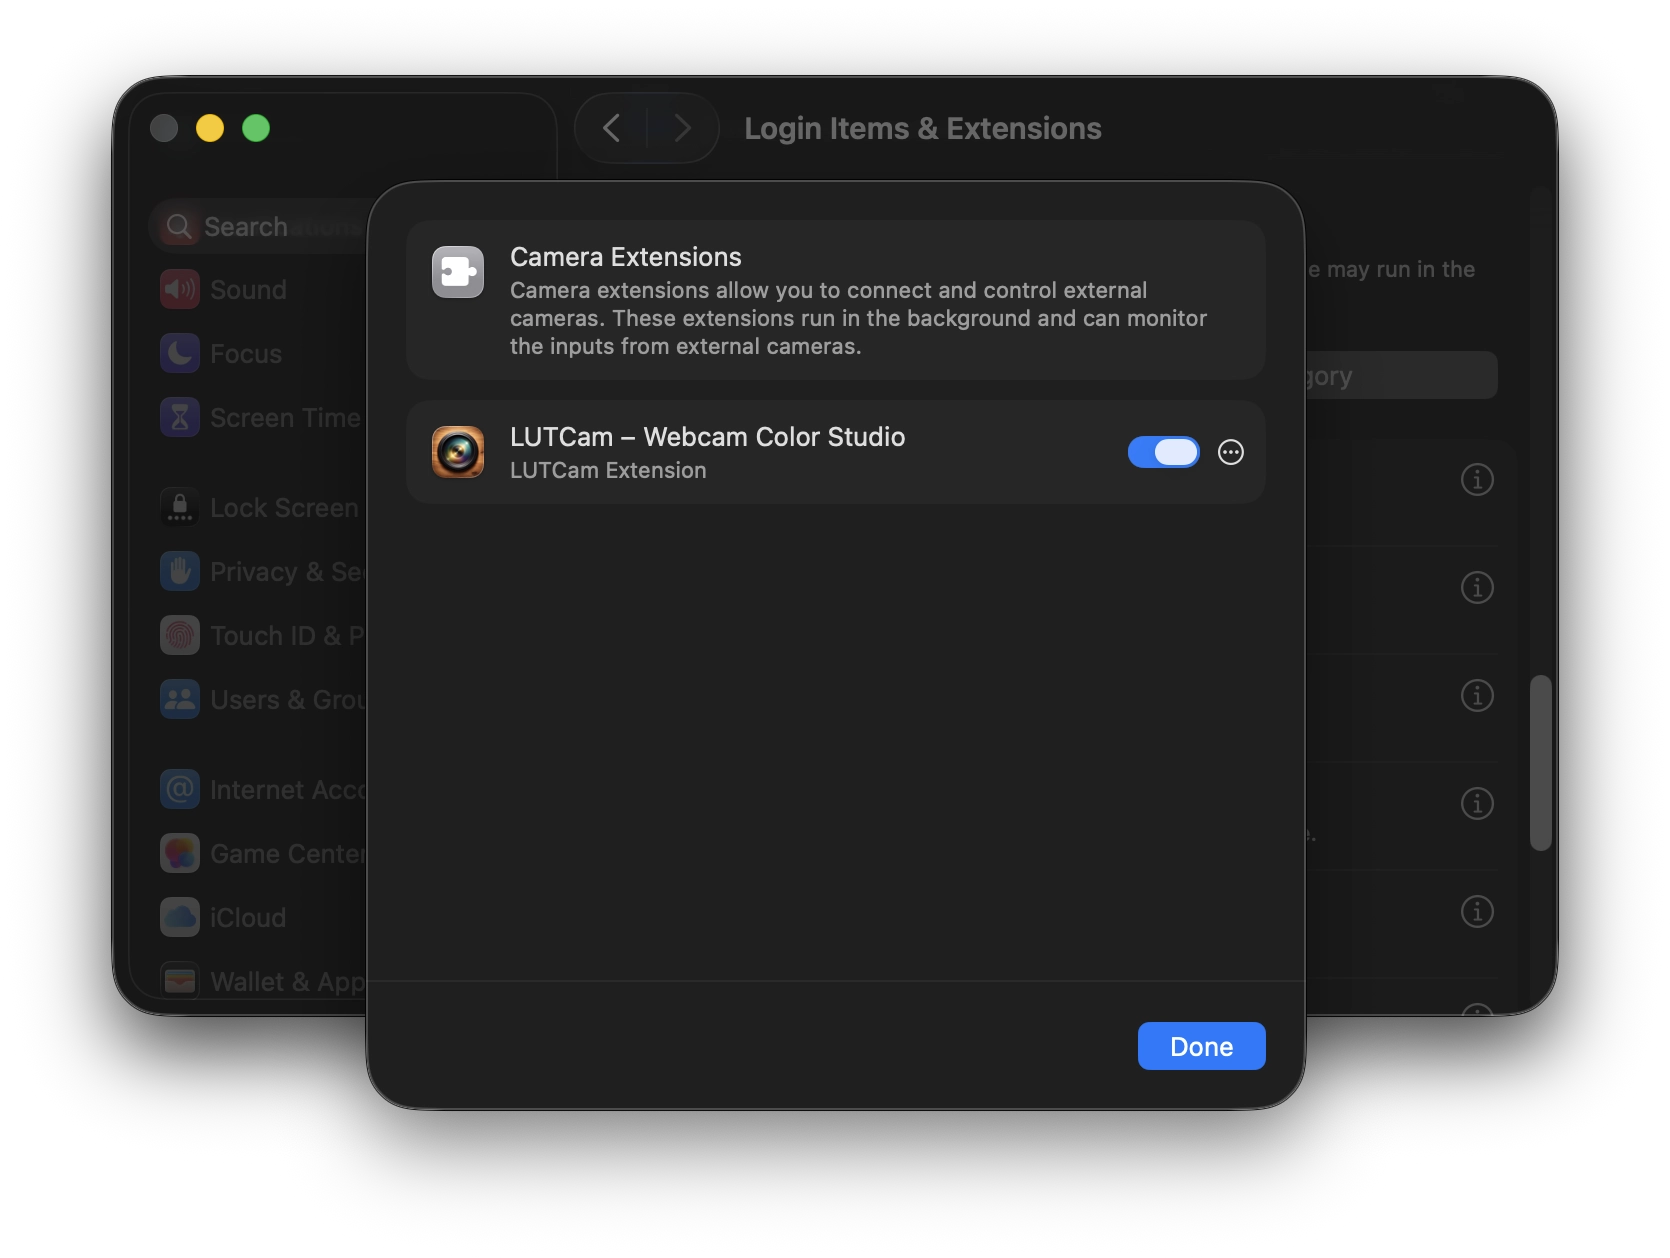Go back using the back chevron
Viewport: 1670px width, 1258px height.
(612, 128)
